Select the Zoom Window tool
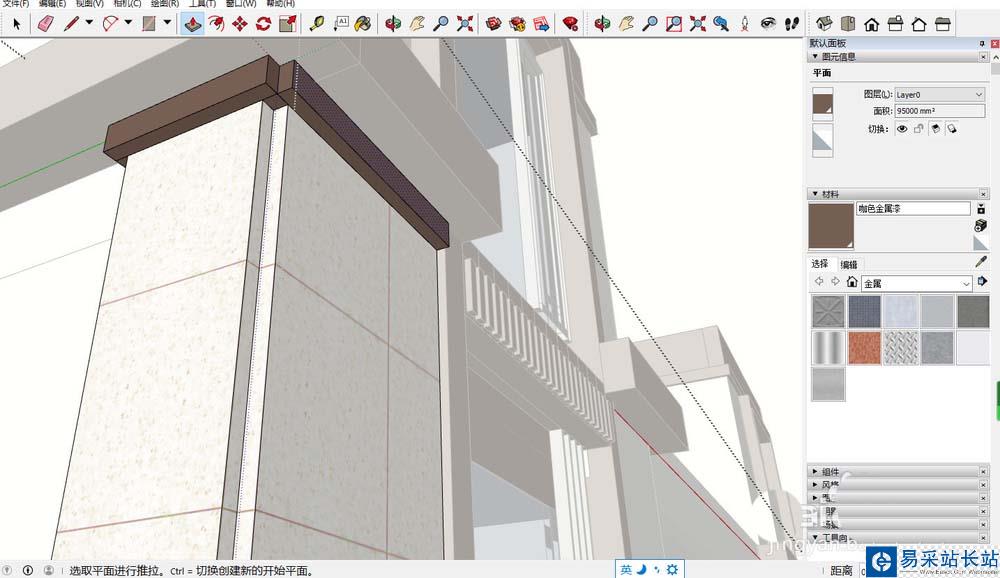Viewport: 1000px width, 578px height. (x=673, y=24)
